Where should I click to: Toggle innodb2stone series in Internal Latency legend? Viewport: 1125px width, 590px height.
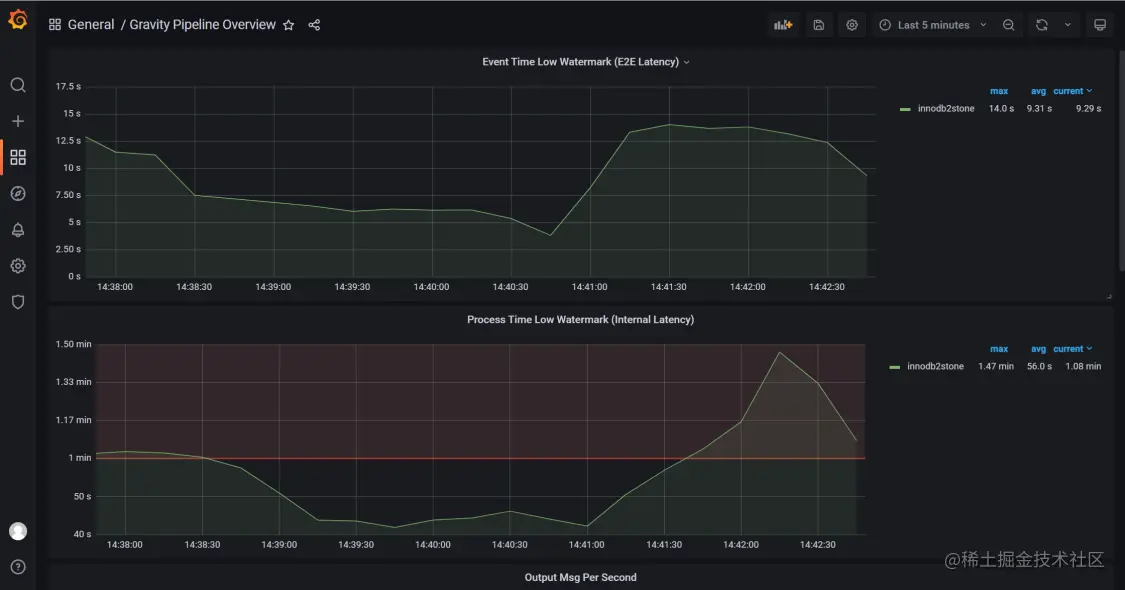tap(935, 366)
